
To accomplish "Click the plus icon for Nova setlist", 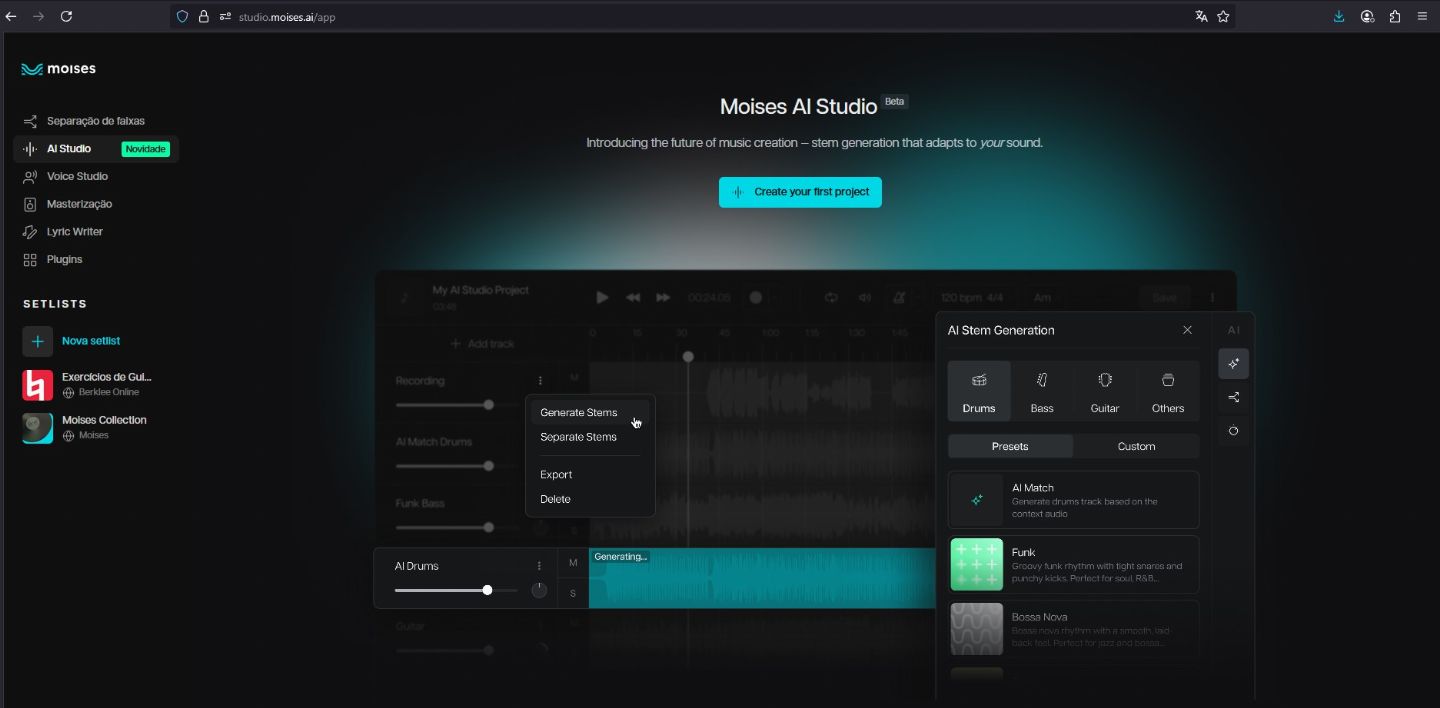I will (x=38, y=341).
